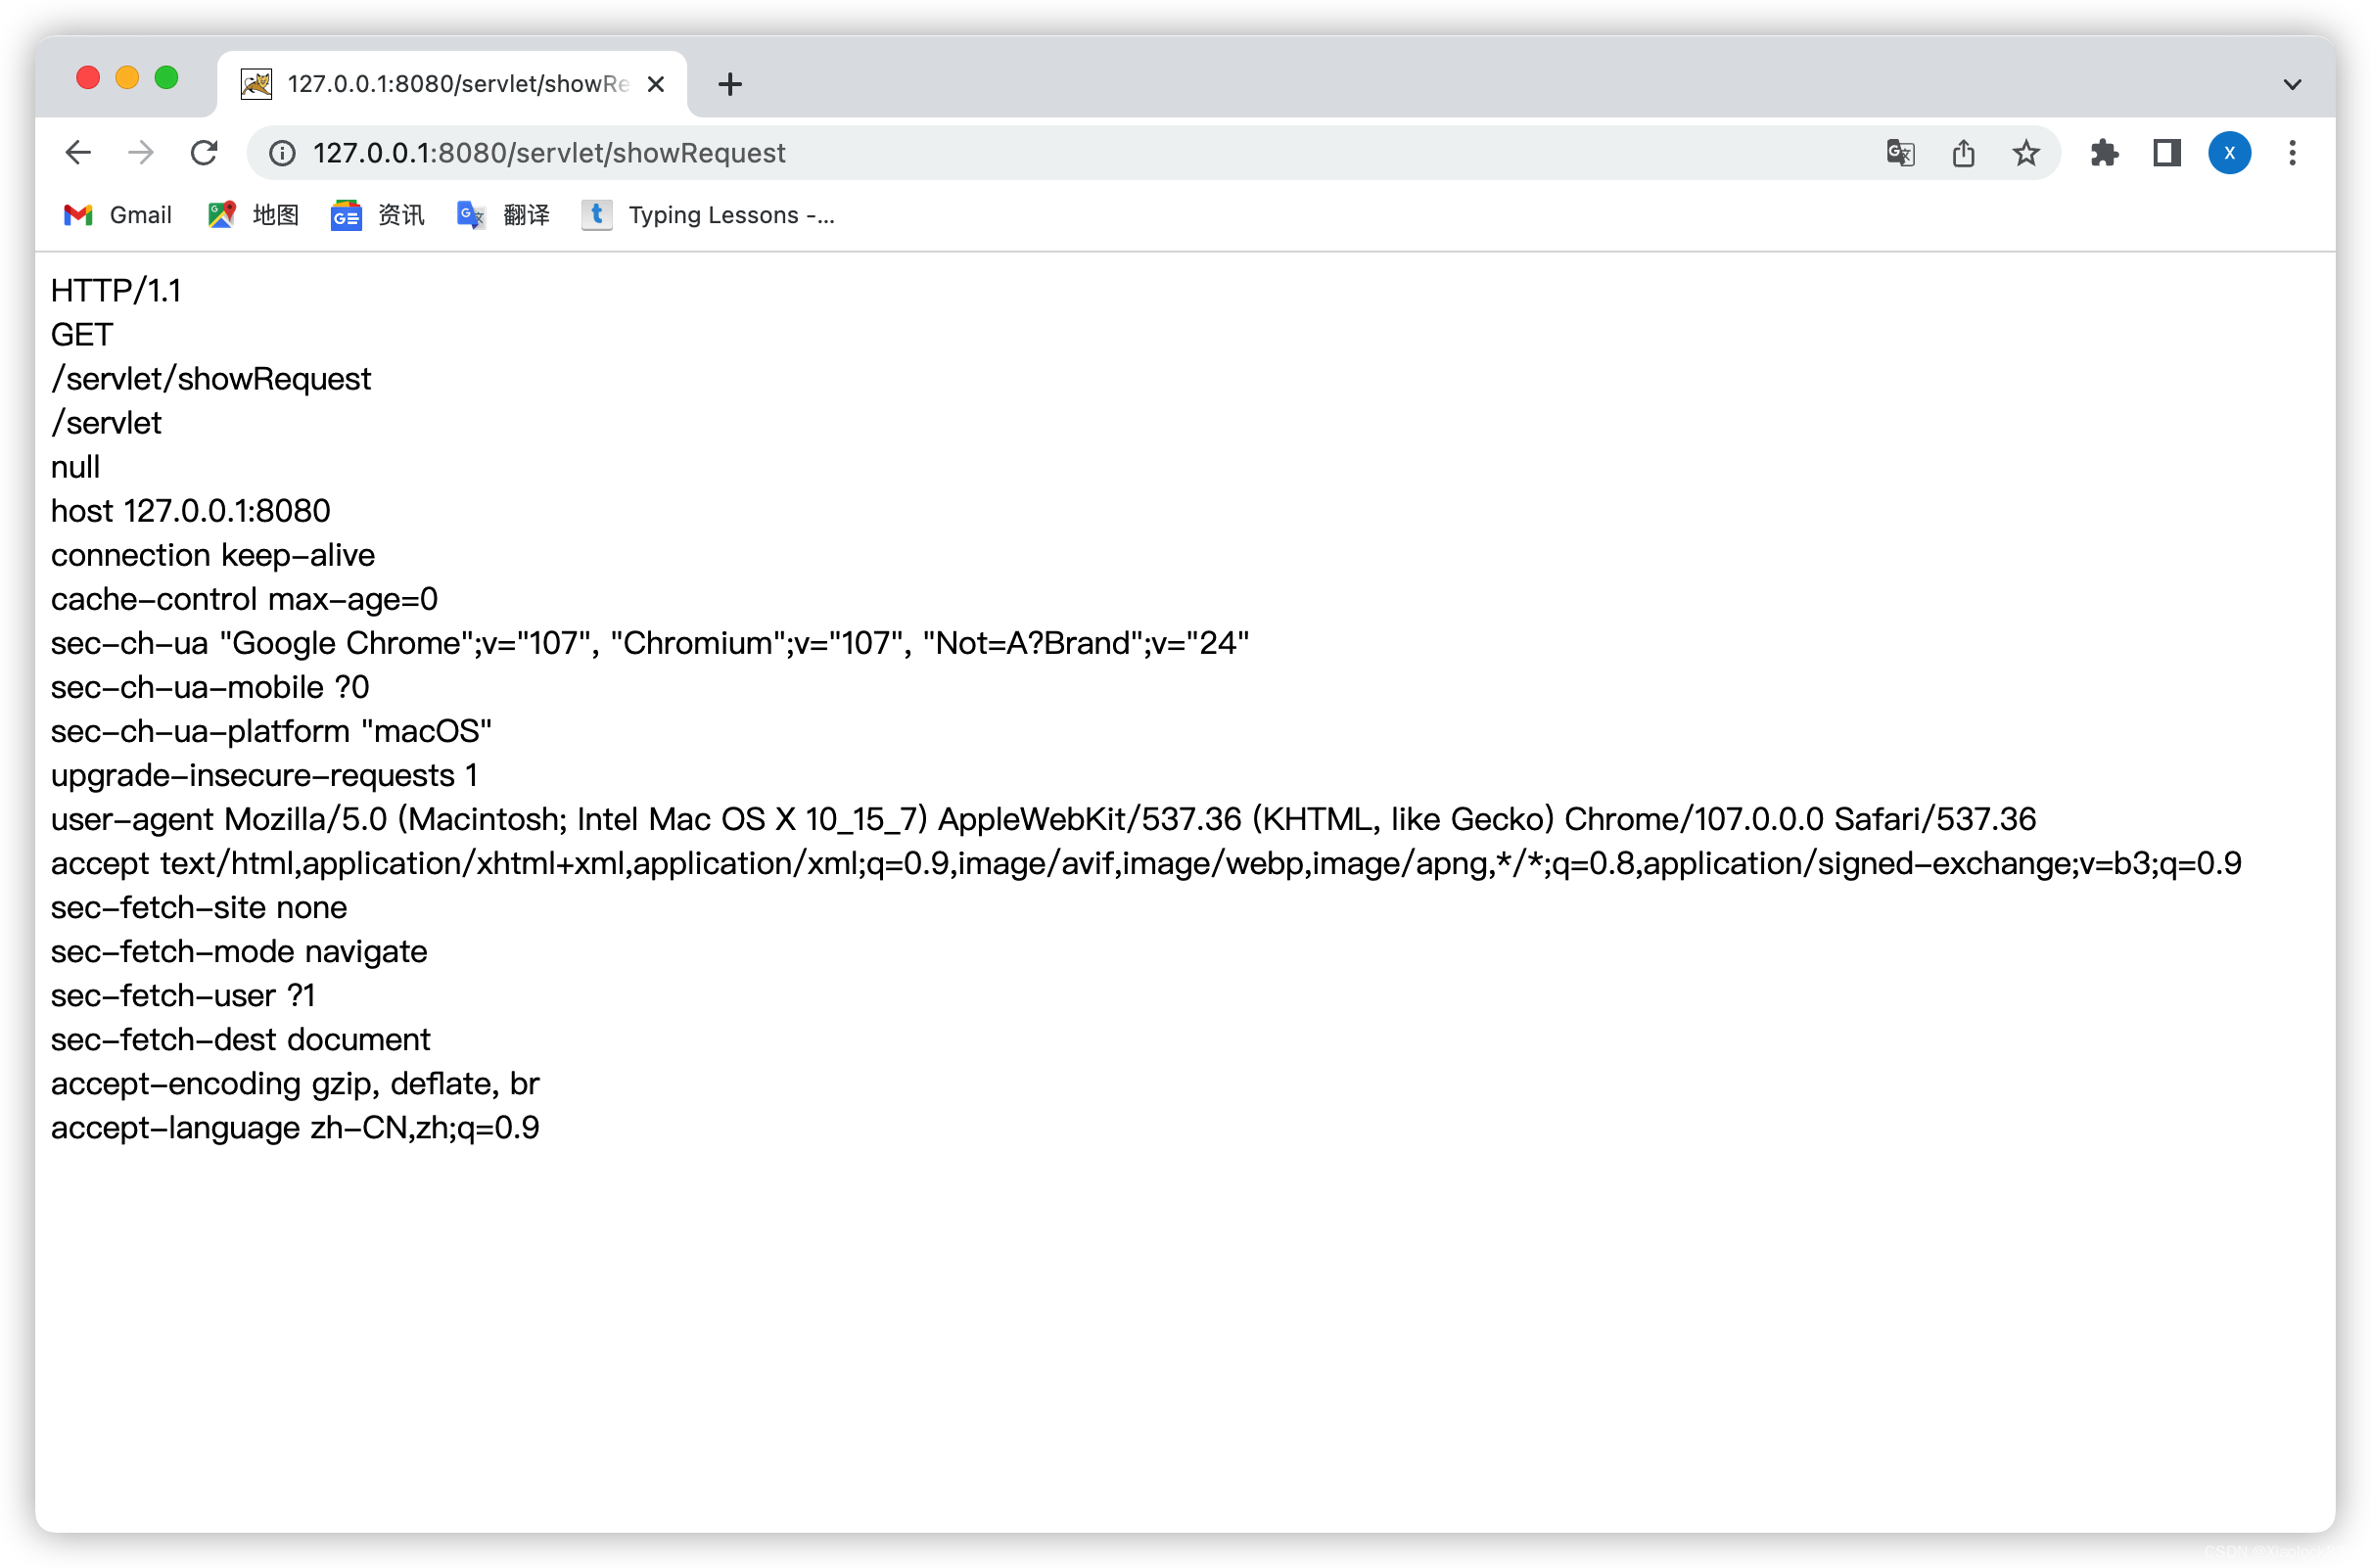Click the 'accept-encoding gzip, deflate, br' line
Image resolution: width=2371 pixels, height=1568 pixels.
coord(295,1083)
